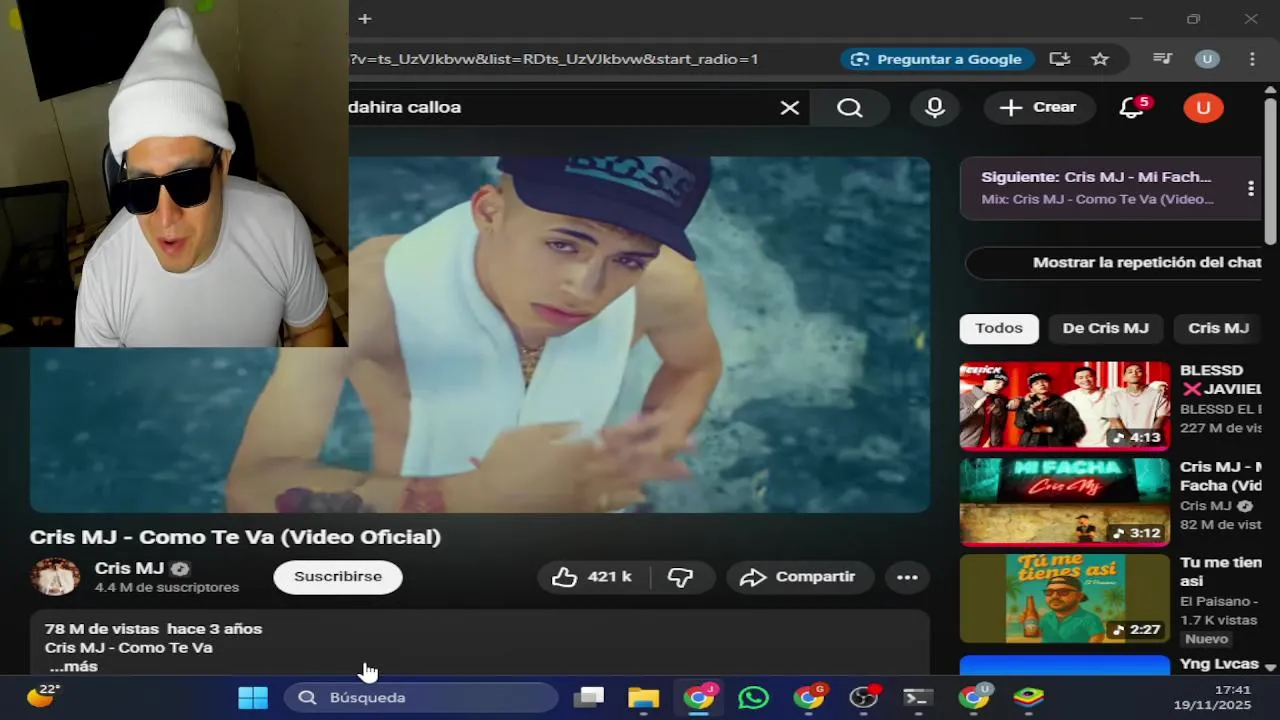Click the install app icon in address bar
The width and height of the screenshot is (1280, 720).
(1060, 59)
